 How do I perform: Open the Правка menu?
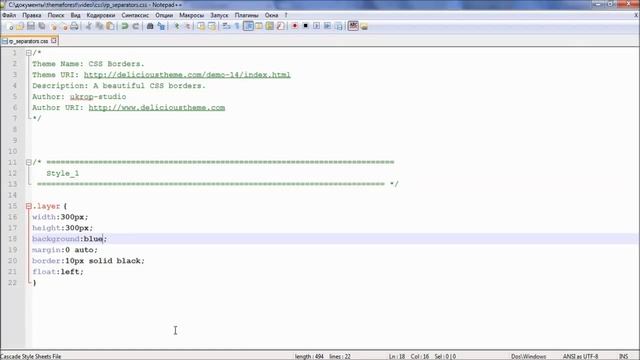click(31, 15)
